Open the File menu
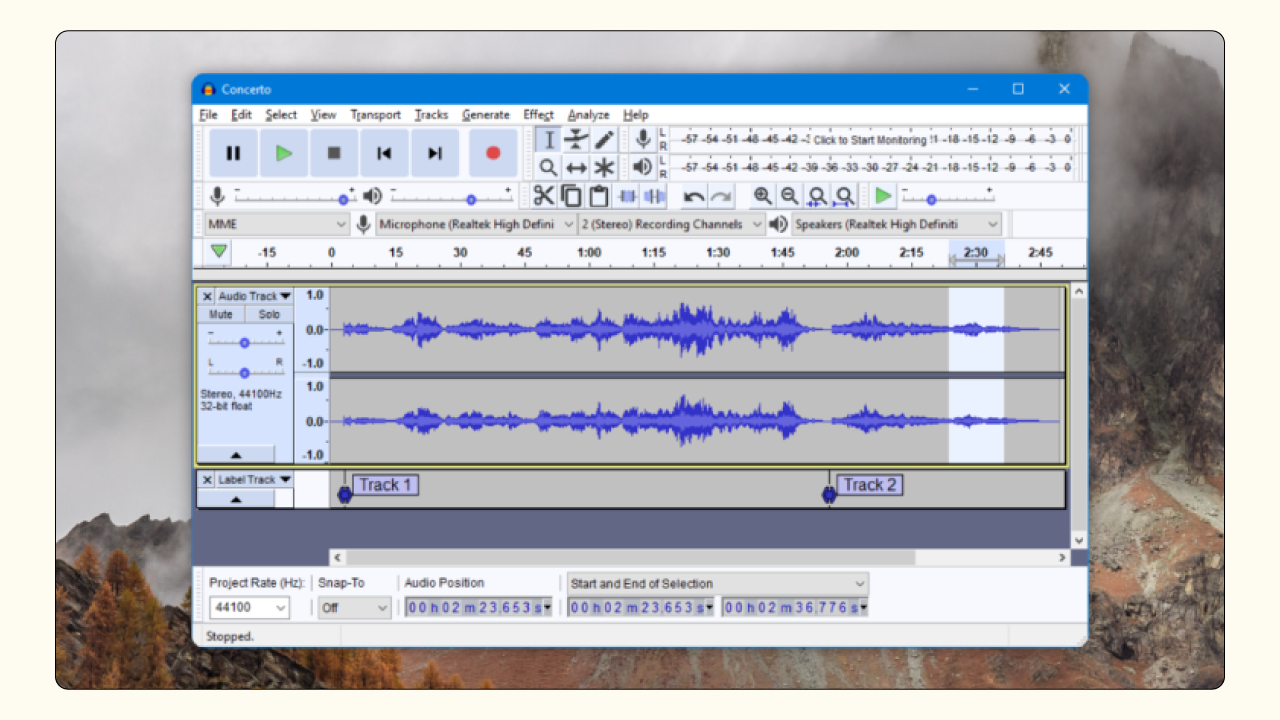Viewport: 1280px width, 720px height. (208, 115)
